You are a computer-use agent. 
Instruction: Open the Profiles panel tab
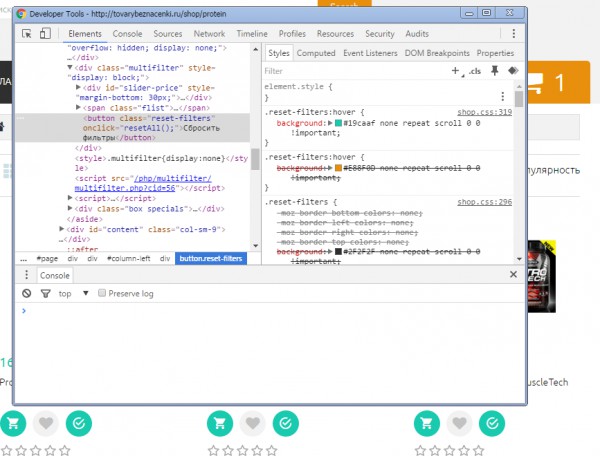[x=292, y=34]
